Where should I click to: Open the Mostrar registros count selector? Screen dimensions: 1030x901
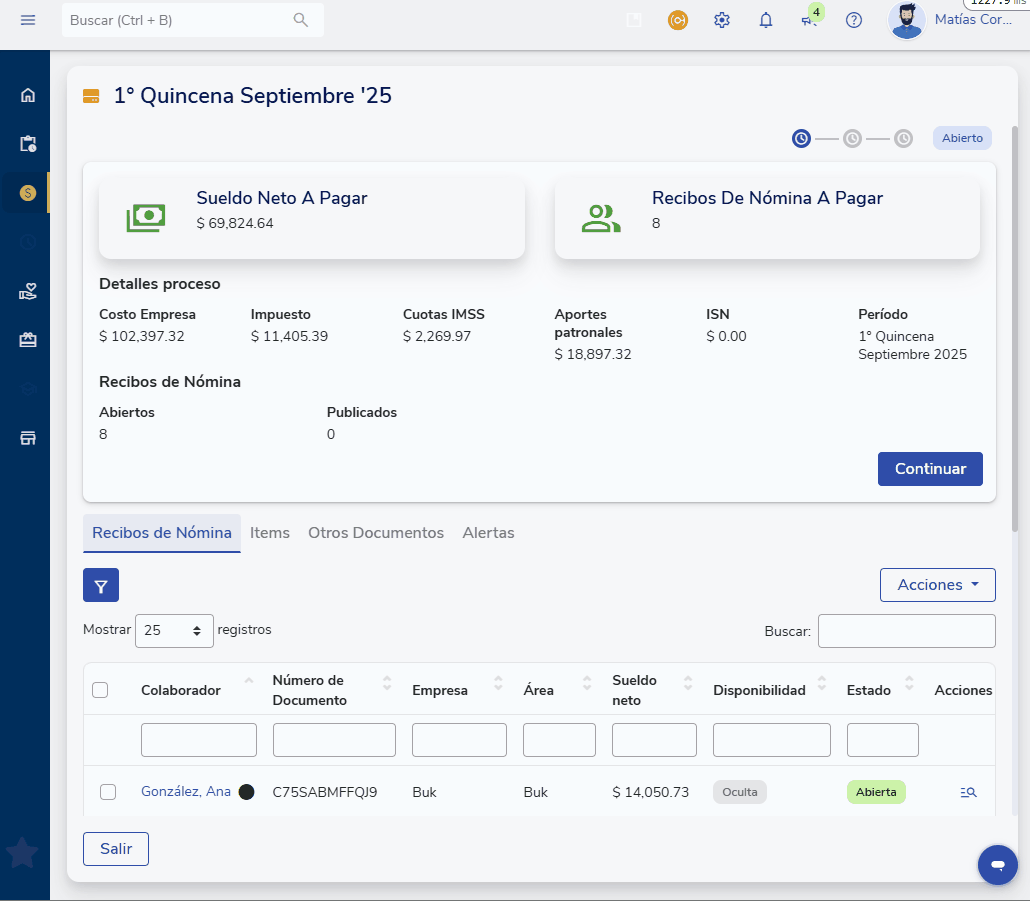coord(174,630)
